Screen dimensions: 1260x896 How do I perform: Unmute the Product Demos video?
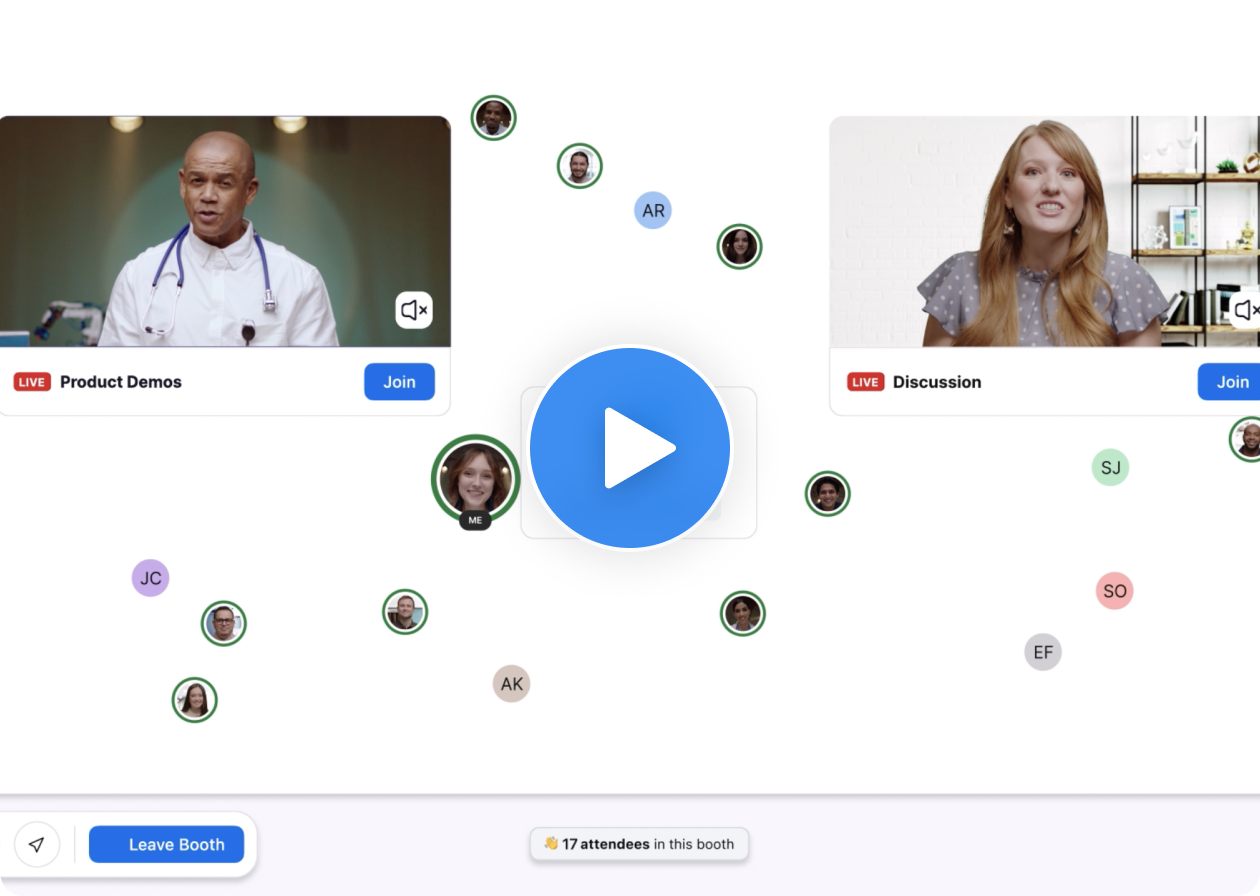(414, 310)
